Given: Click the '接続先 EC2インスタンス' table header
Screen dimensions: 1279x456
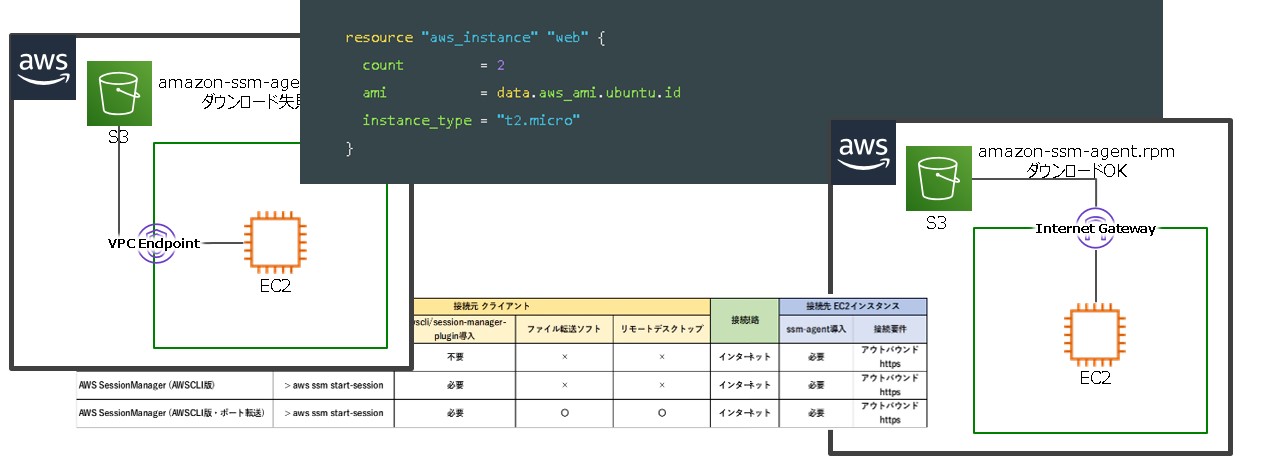Looking at the screenshot, I should 853,304.
